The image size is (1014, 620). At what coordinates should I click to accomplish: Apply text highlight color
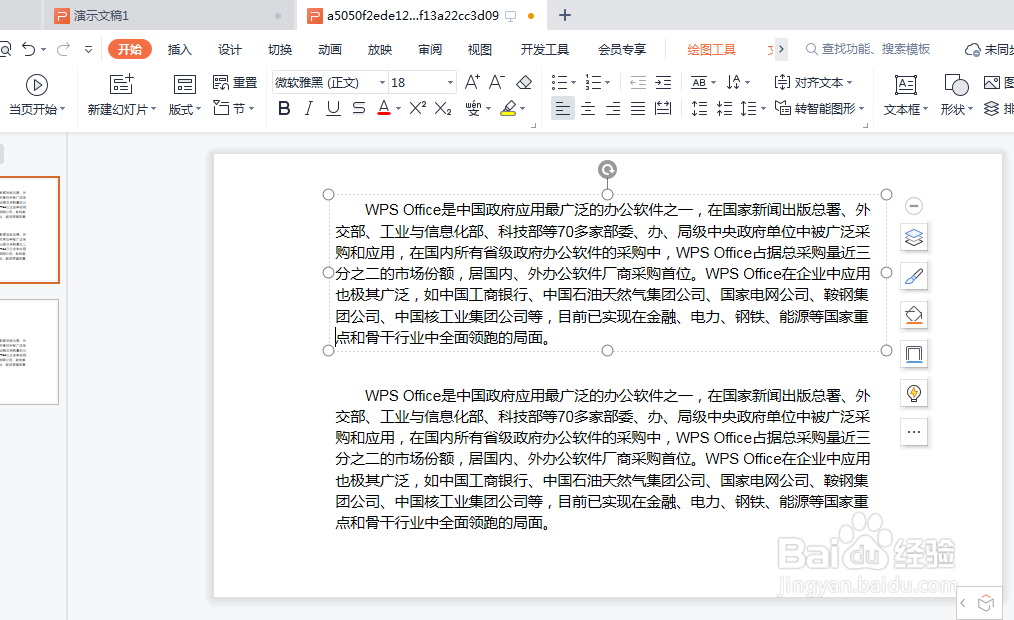tap(509, 108)
